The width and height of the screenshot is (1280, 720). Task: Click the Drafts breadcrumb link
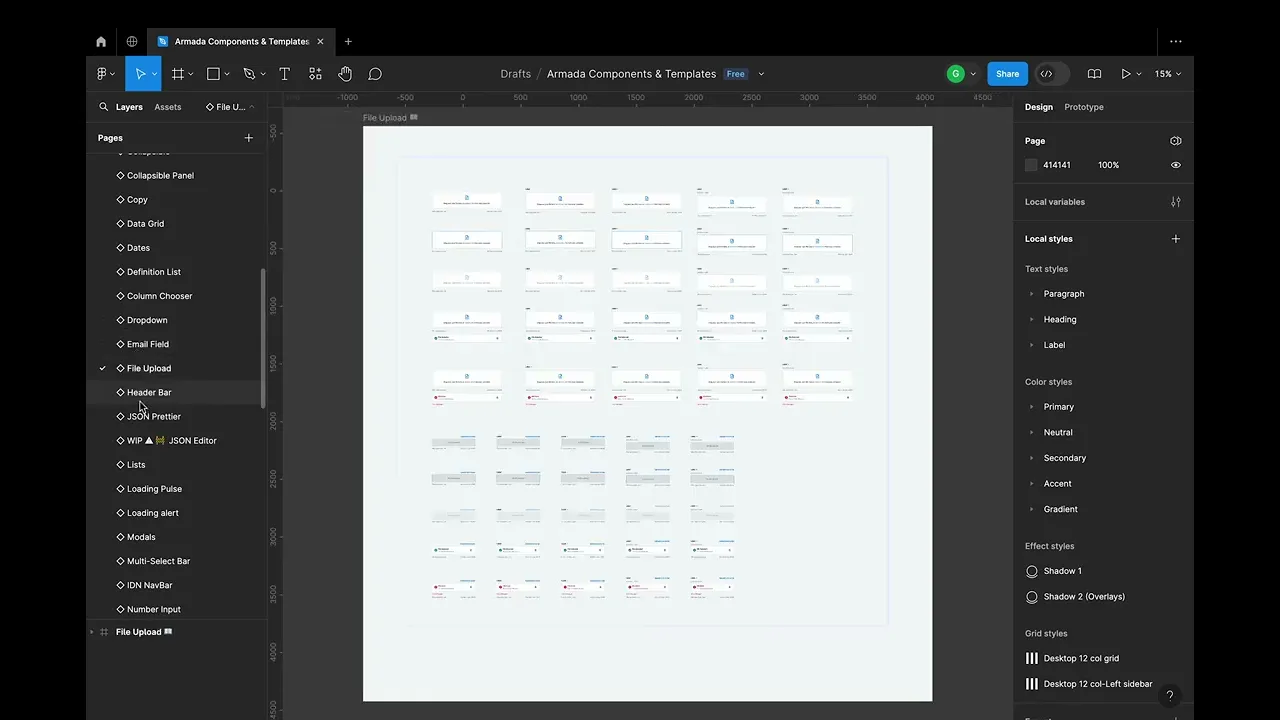click(x=516, y=74)
